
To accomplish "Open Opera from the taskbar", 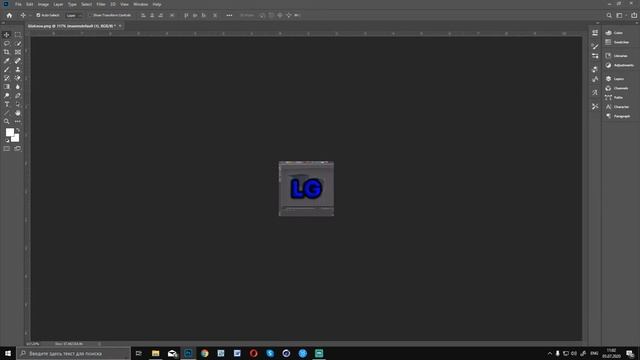I will click(253, 353).
